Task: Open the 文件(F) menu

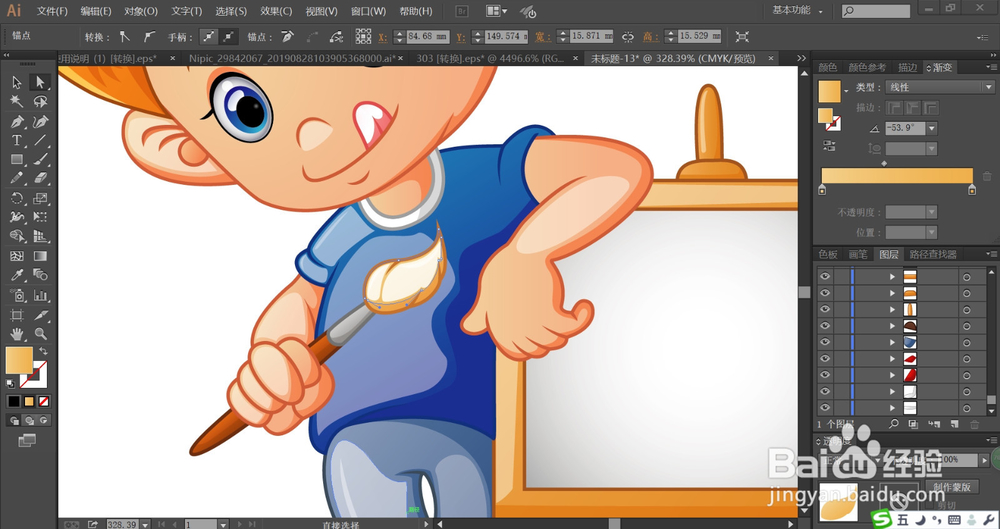Action: tap(52, 11)
